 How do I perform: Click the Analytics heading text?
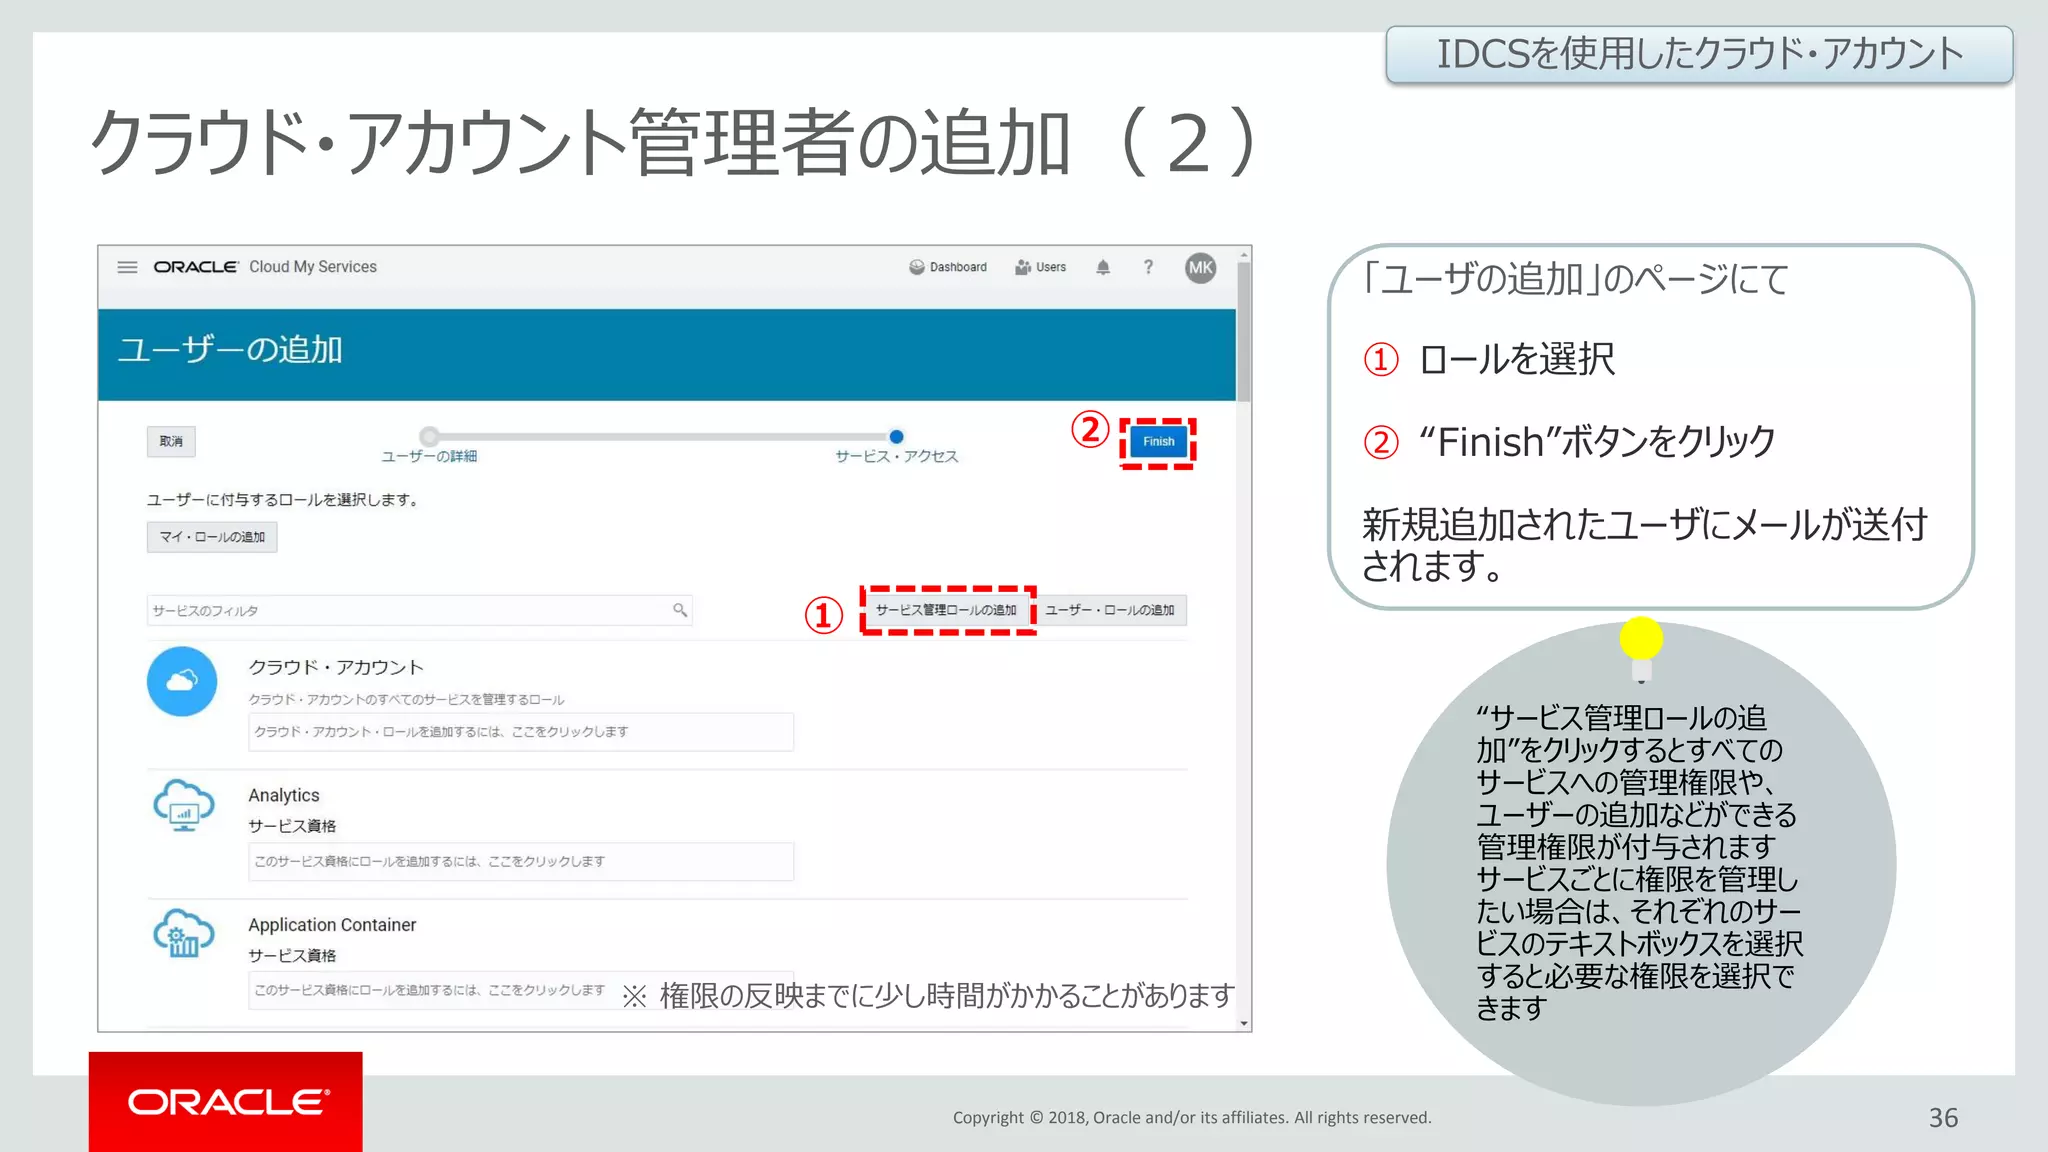[284, 795]
